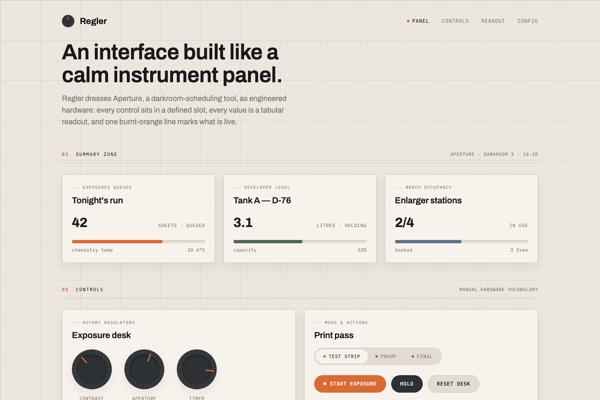Image resolution: width=600 pixels, height=400 pixels.
Task: Click the Timer rotary knob
Action: coord(197,369)
